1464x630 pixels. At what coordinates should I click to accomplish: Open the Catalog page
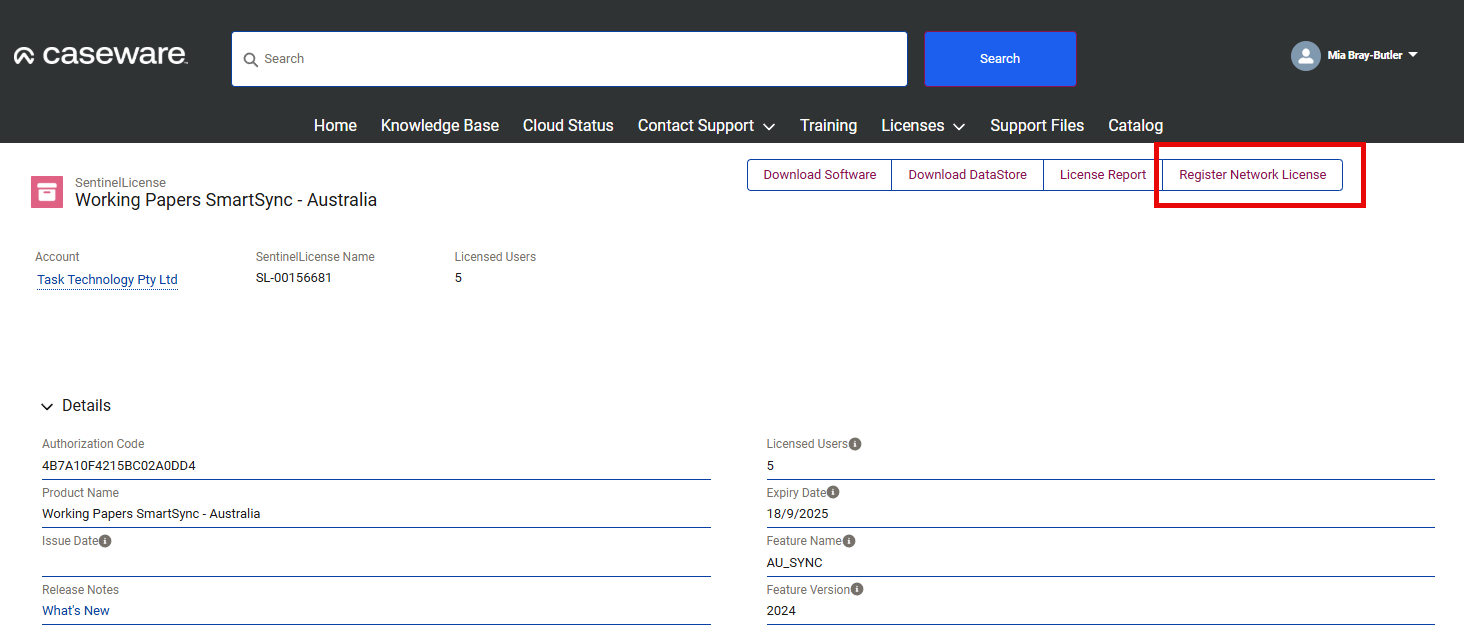(1135, 125)
